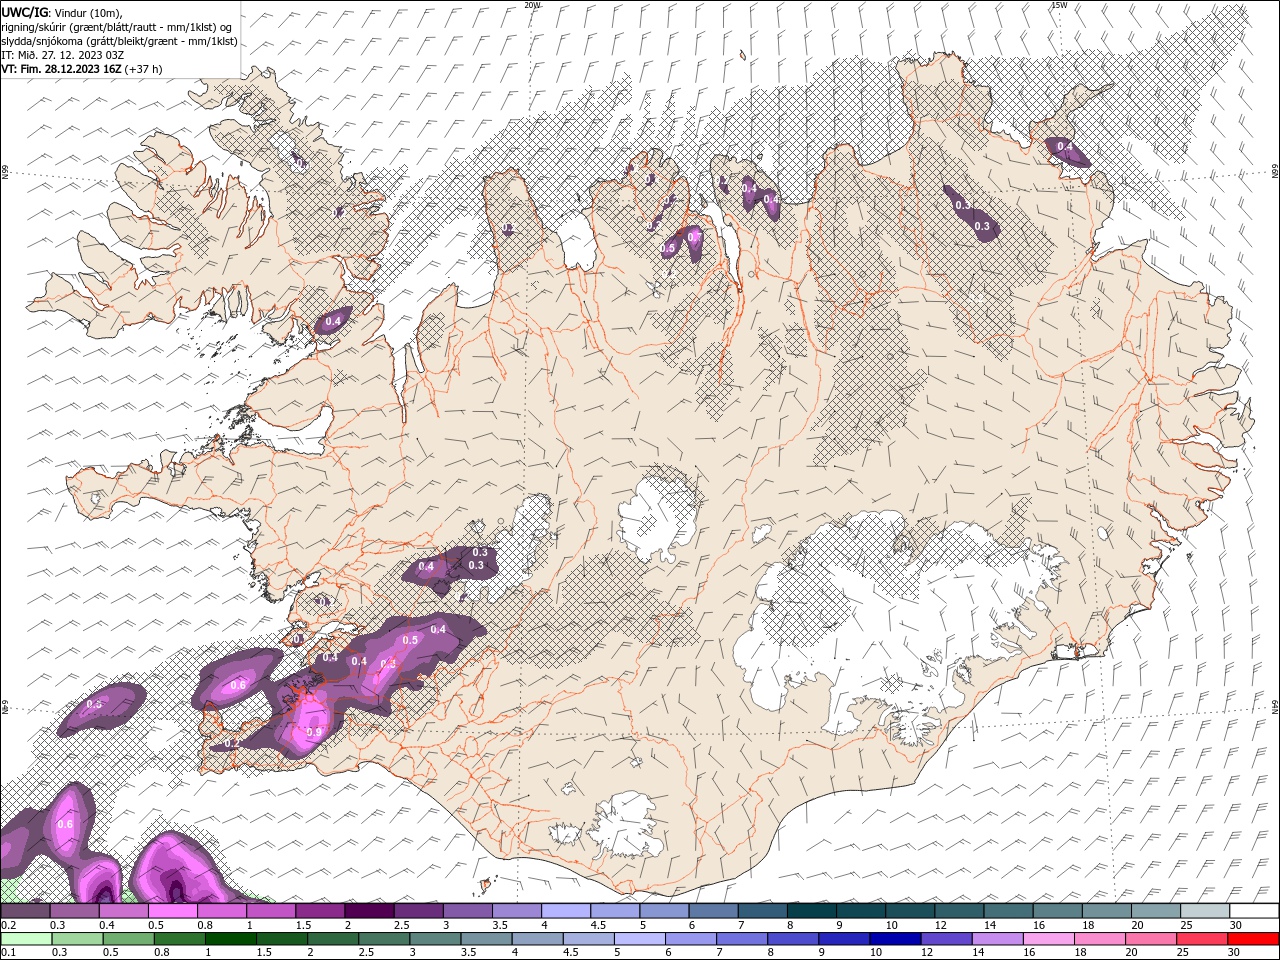1280x960 pixels.
Task: Pick the bright red 30+ rain swatch
Action: [1255, 939]
